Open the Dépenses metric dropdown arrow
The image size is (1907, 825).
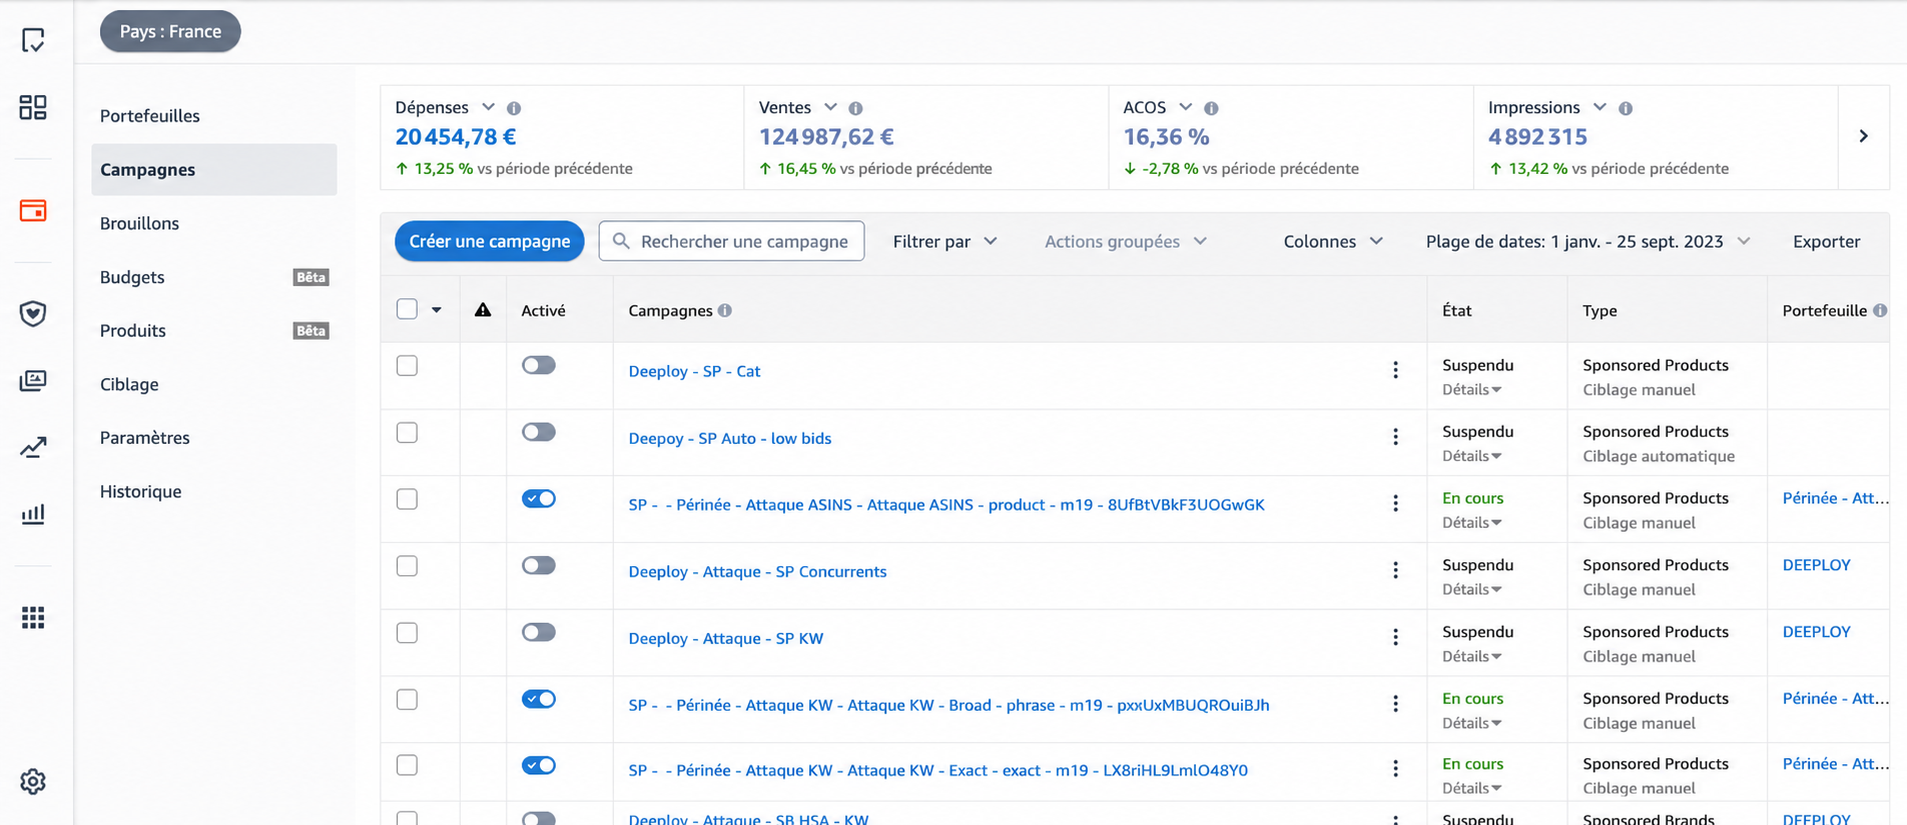pos(488,107)
